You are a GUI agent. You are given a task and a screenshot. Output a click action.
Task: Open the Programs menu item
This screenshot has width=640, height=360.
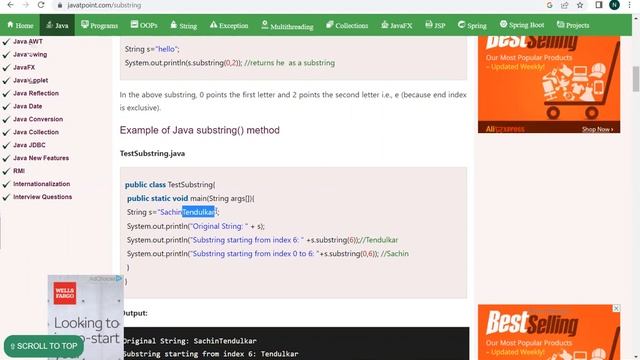click(100, 25)
